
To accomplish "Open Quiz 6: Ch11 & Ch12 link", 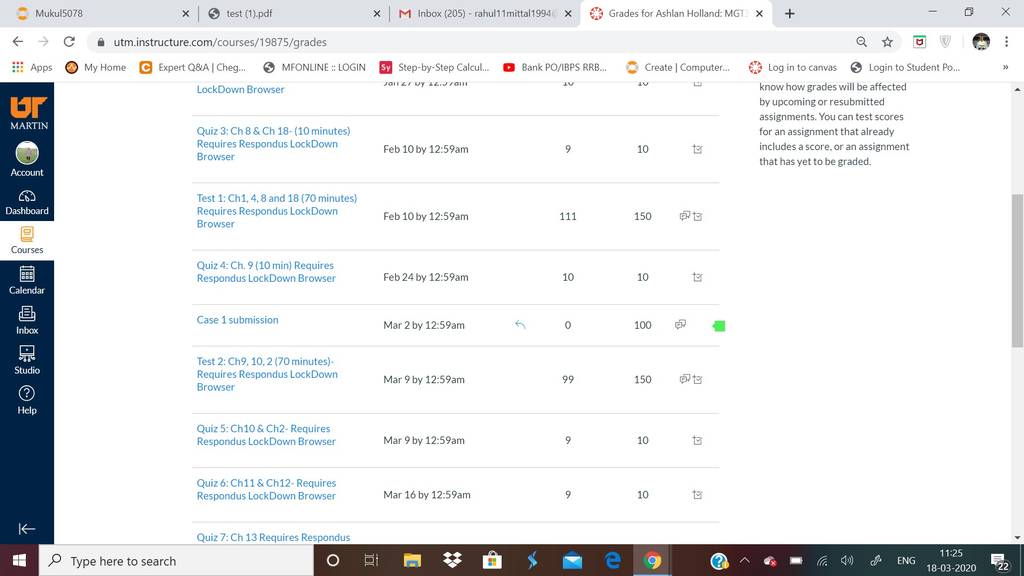I will (x=266, y=489).
